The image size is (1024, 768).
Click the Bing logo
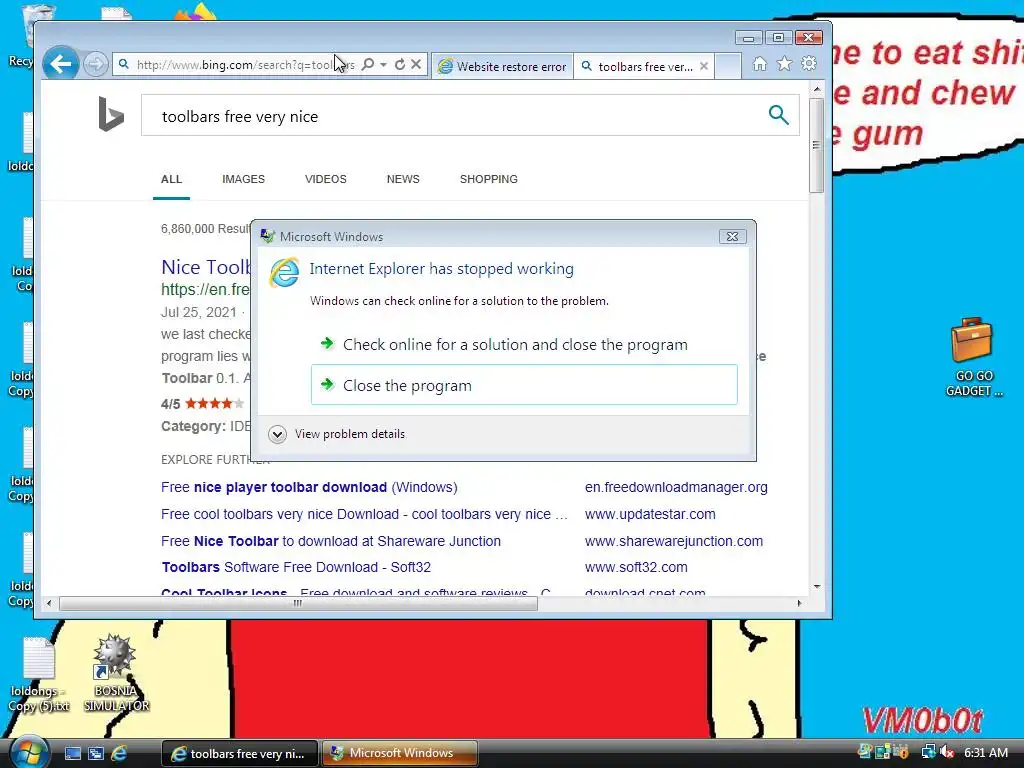pyautogui.click(x=110, y=114)
